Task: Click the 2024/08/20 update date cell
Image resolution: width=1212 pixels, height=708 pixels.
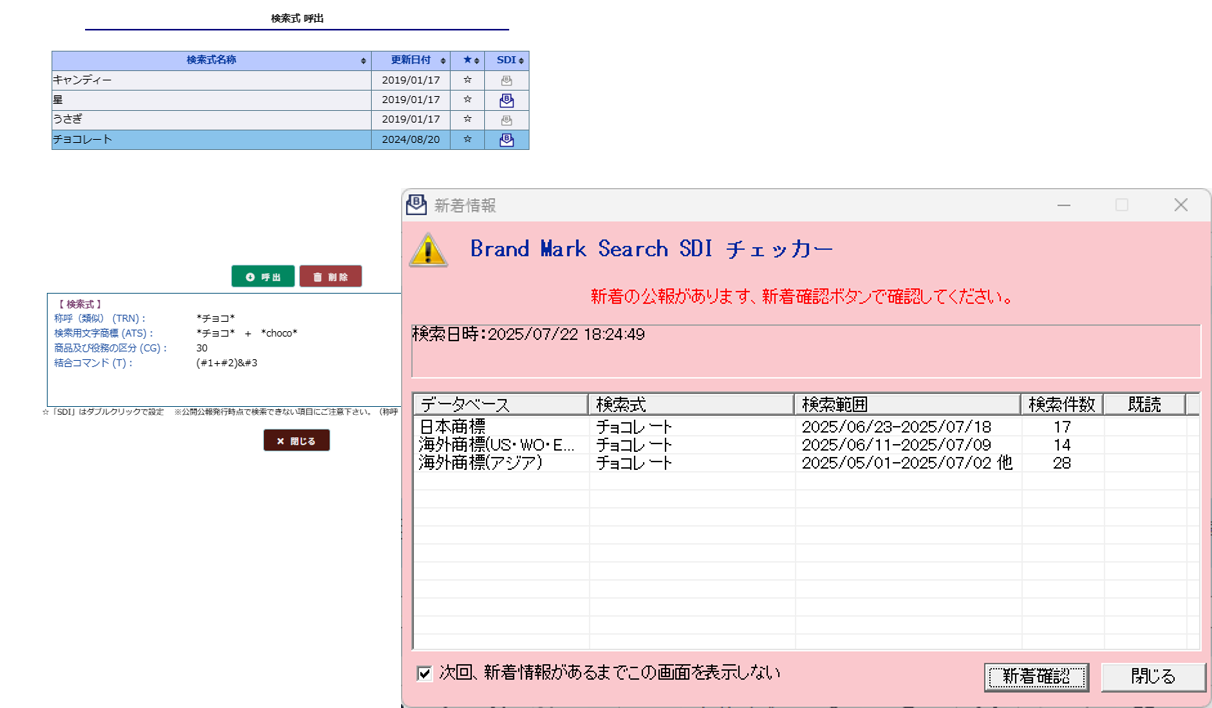Action: (x=410, y=140)
